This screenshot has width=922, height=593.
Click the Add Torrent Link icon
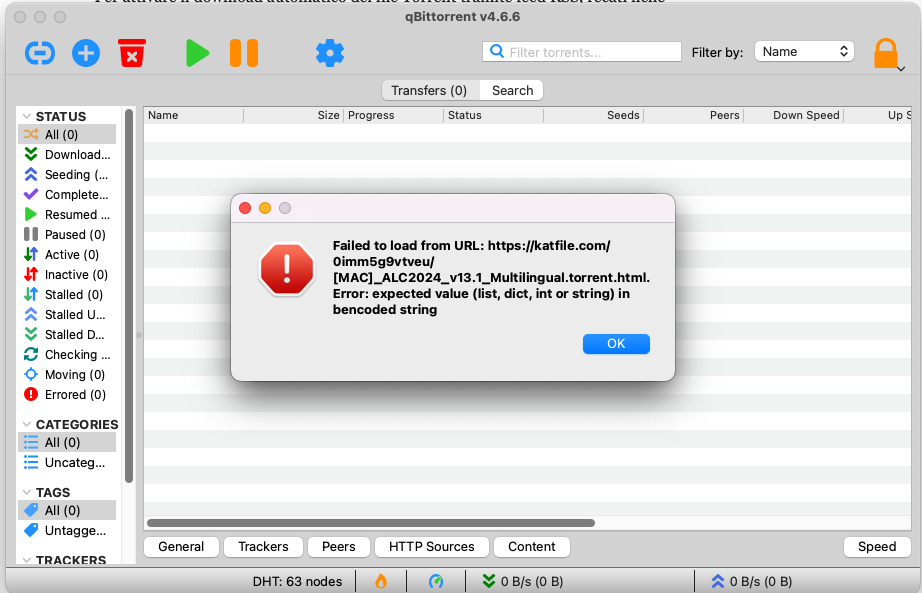(x=40, y=53)
